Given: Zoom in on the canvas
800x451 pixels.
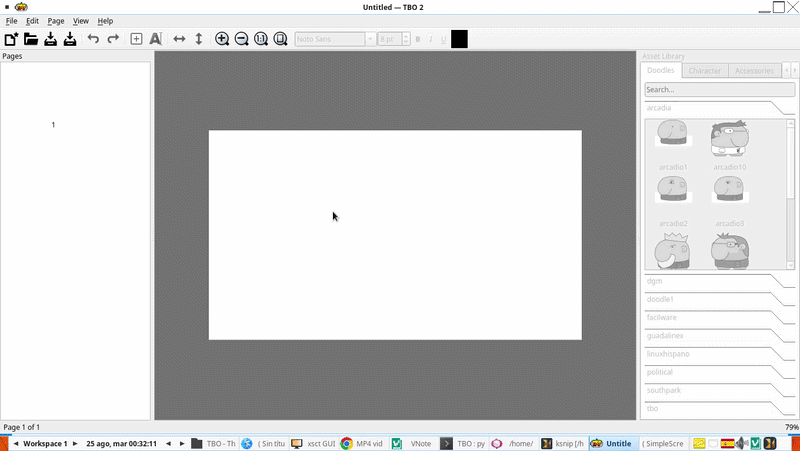Looking at the screenshot, I should click(x=222, y=39).
